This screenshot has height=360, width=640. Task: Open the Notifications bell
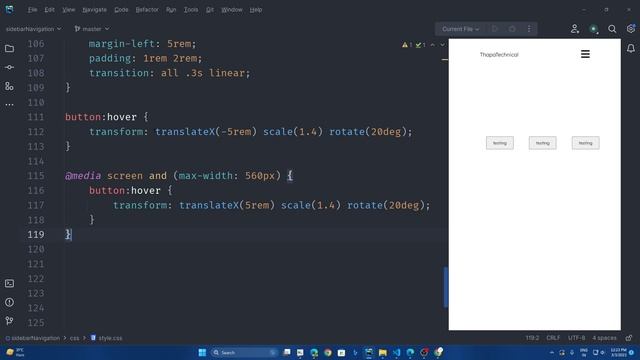631,49
